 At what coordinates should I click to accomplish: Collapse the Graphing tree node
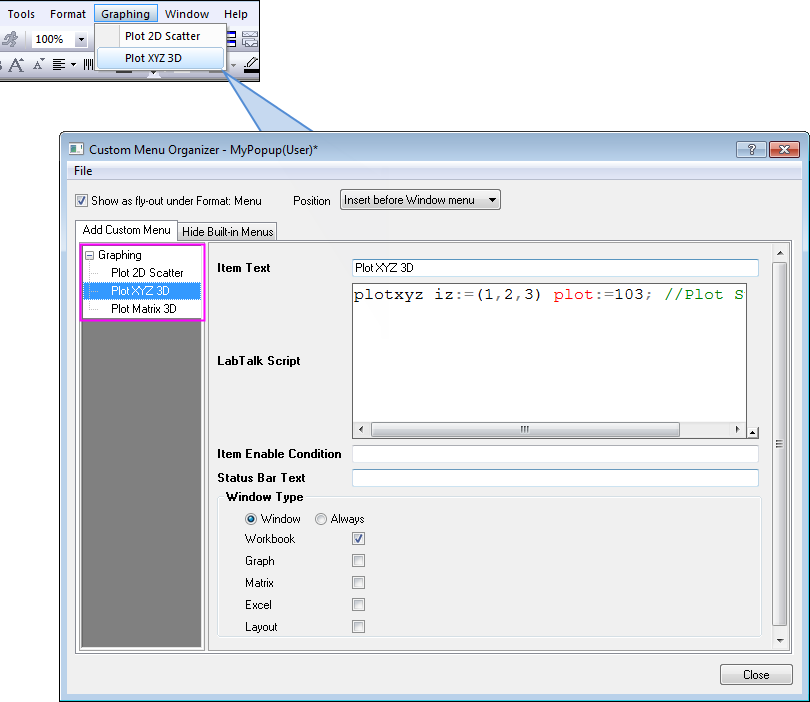[90, 255]
